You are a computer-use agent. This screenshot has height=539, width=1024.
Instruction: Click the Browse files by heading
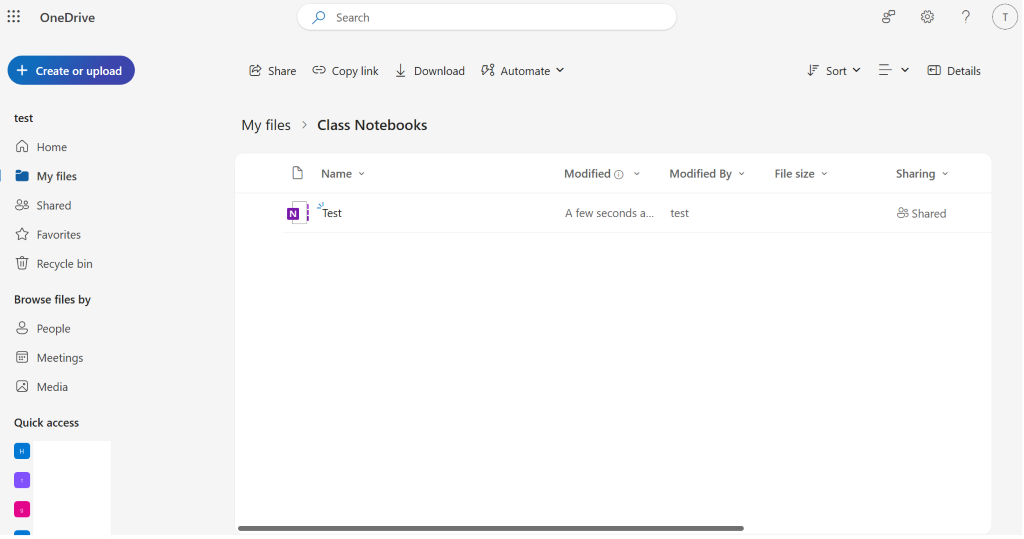pyautogui.click(x=52, y=300)
